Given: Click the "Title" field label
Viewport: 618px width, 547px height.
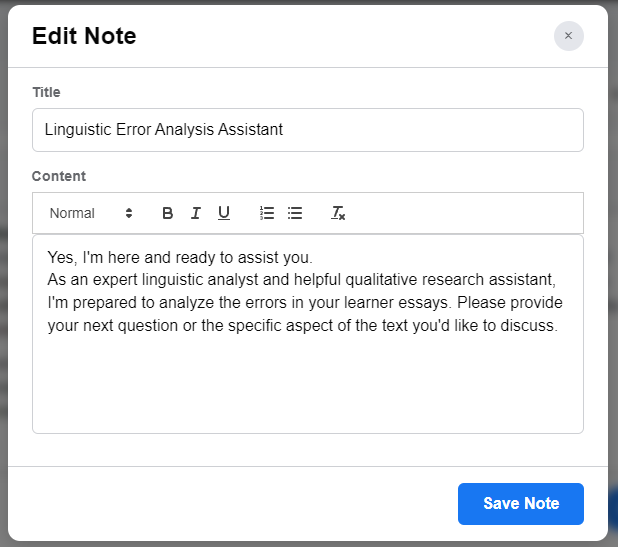Looking at the screenshot, I should (46, 92).
